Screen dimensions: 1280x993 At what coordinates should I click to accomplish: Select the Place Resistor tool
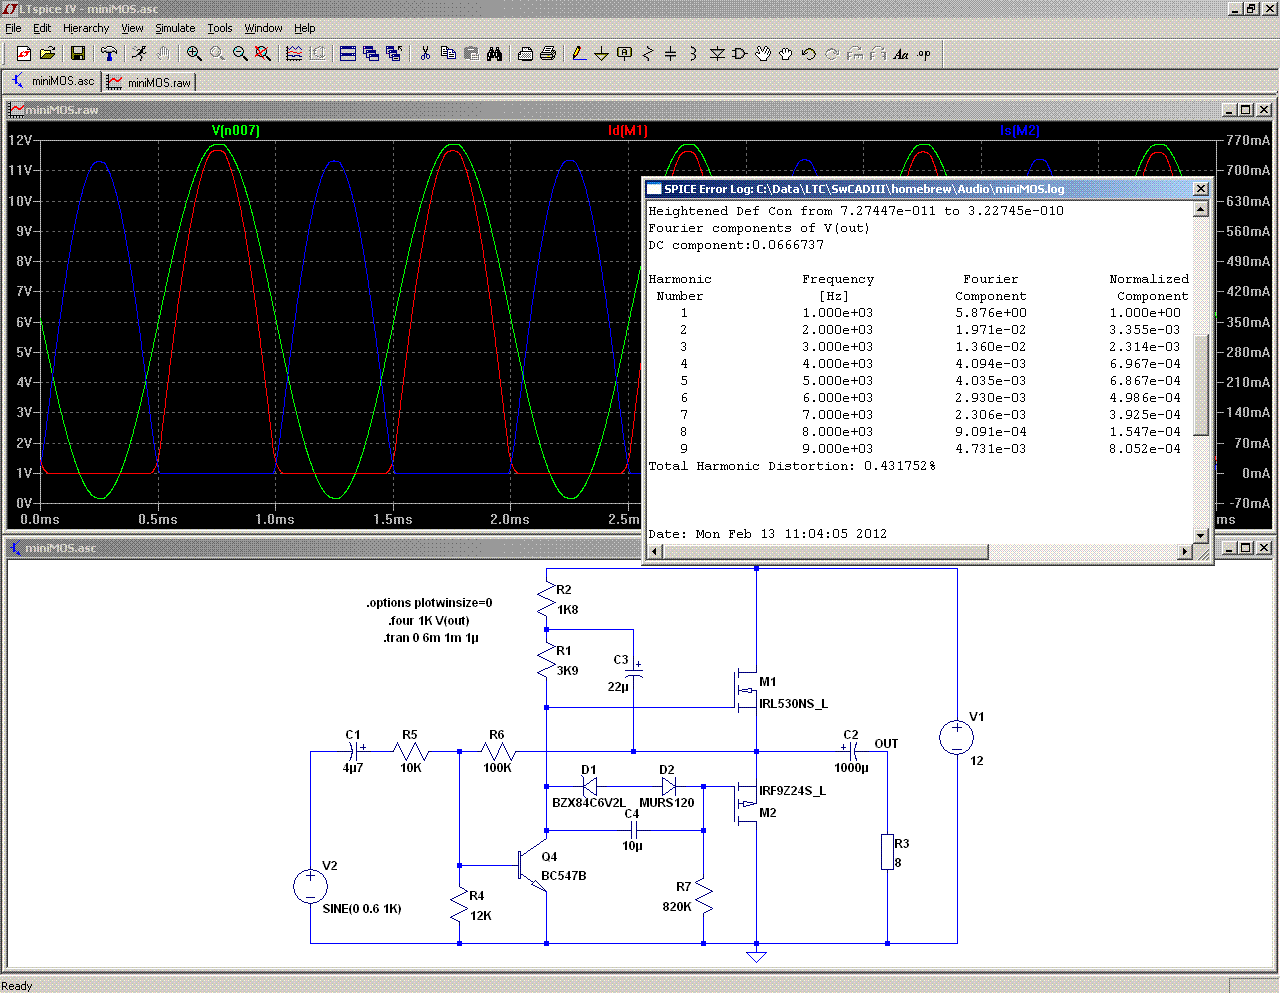tap(647, 54)
